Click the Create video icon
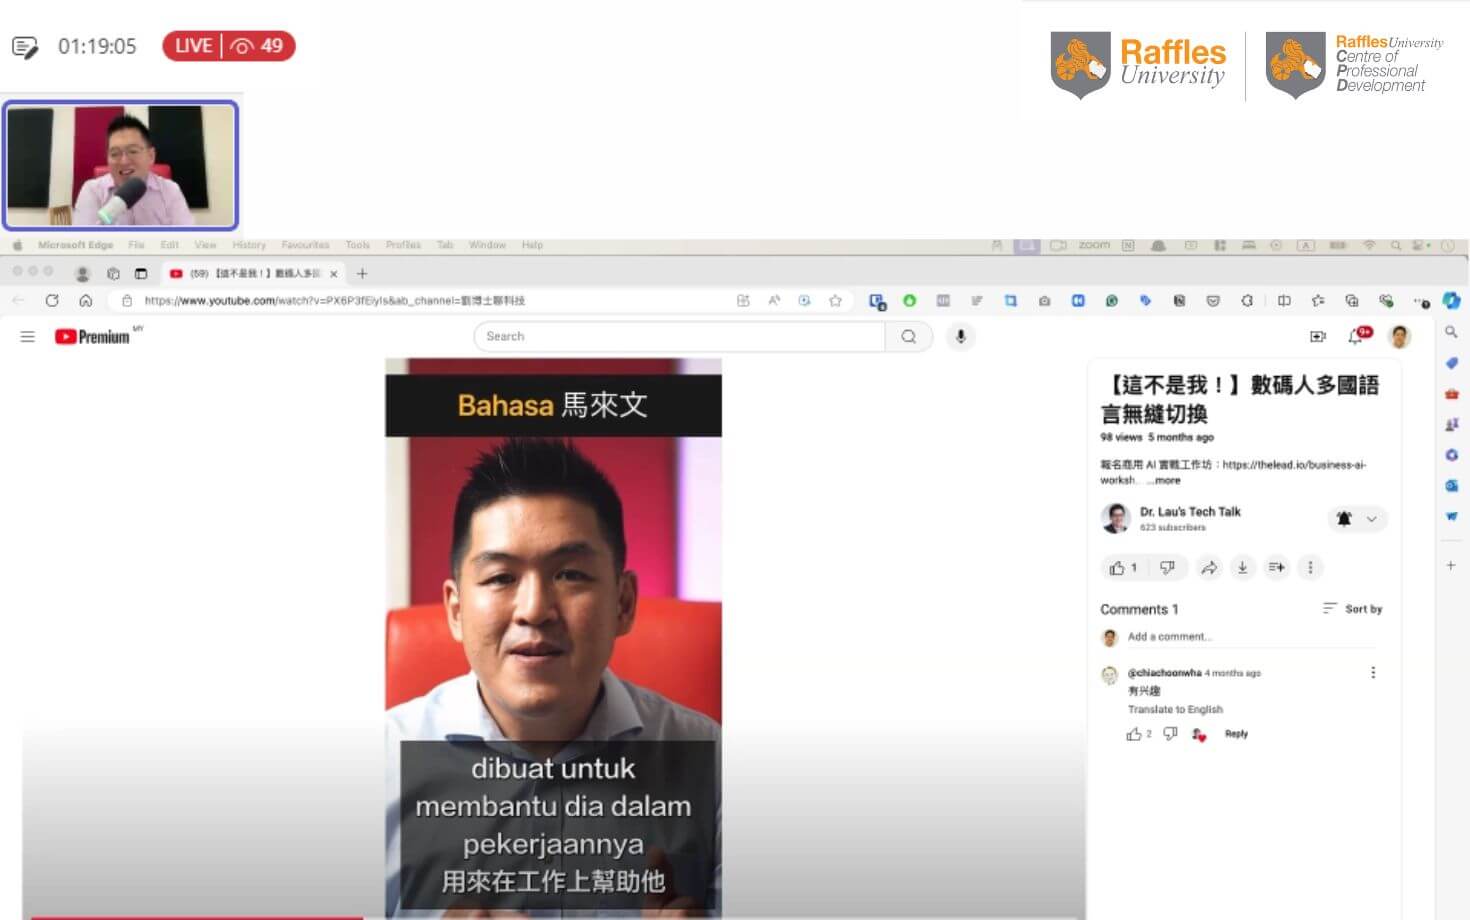 [1318, 337]
